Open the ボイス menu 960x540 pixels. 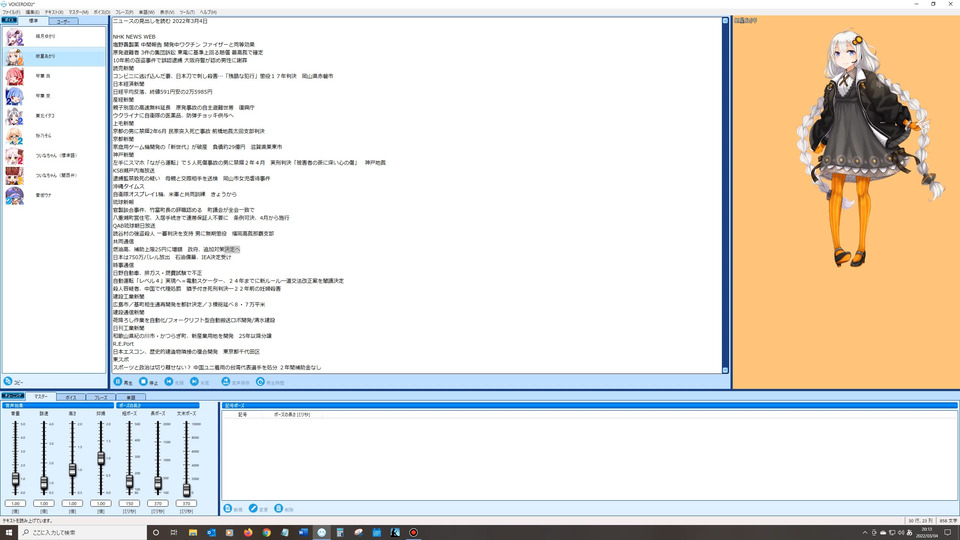[102, 12]
